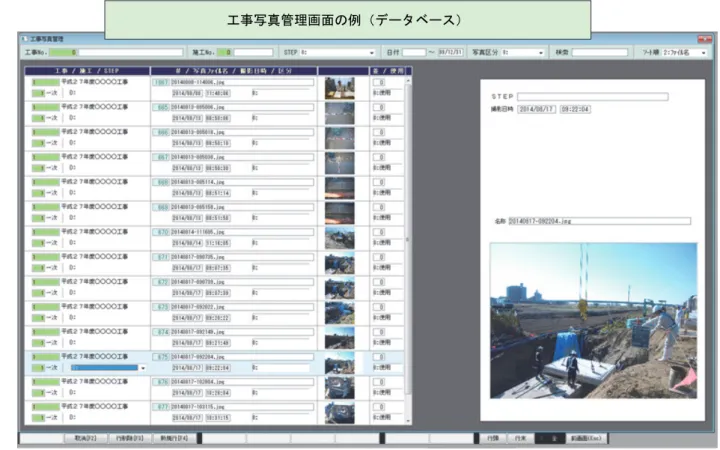Click filename field in row 676

tap(242, 382)
